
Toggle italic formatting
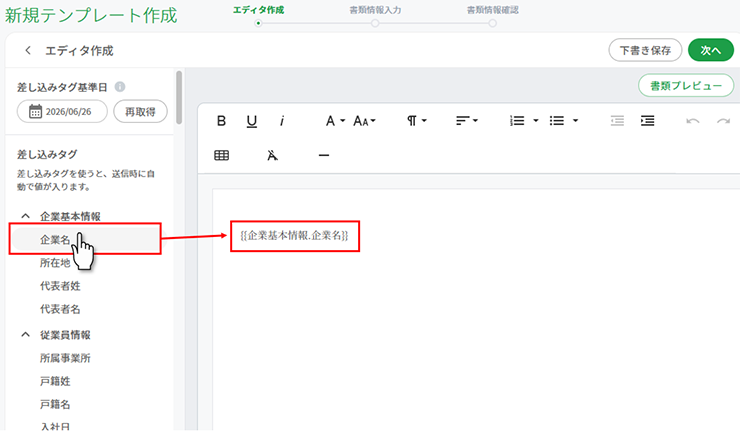[x=282, y=121]
